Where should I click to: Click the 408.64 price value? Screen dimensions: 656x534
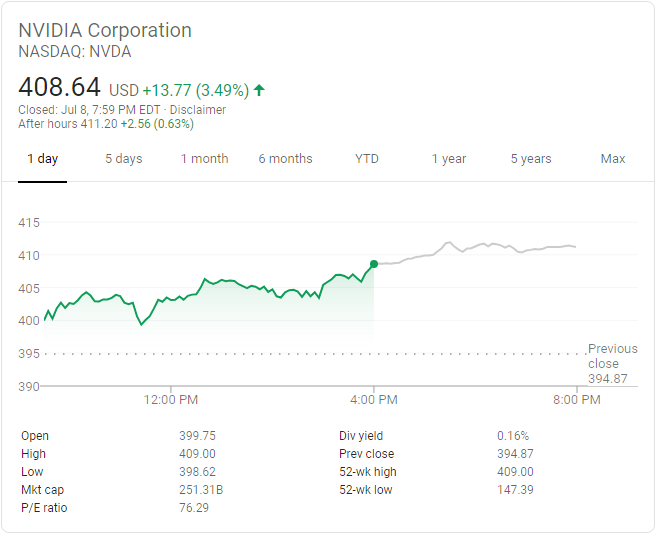click(x=60, y=88)
